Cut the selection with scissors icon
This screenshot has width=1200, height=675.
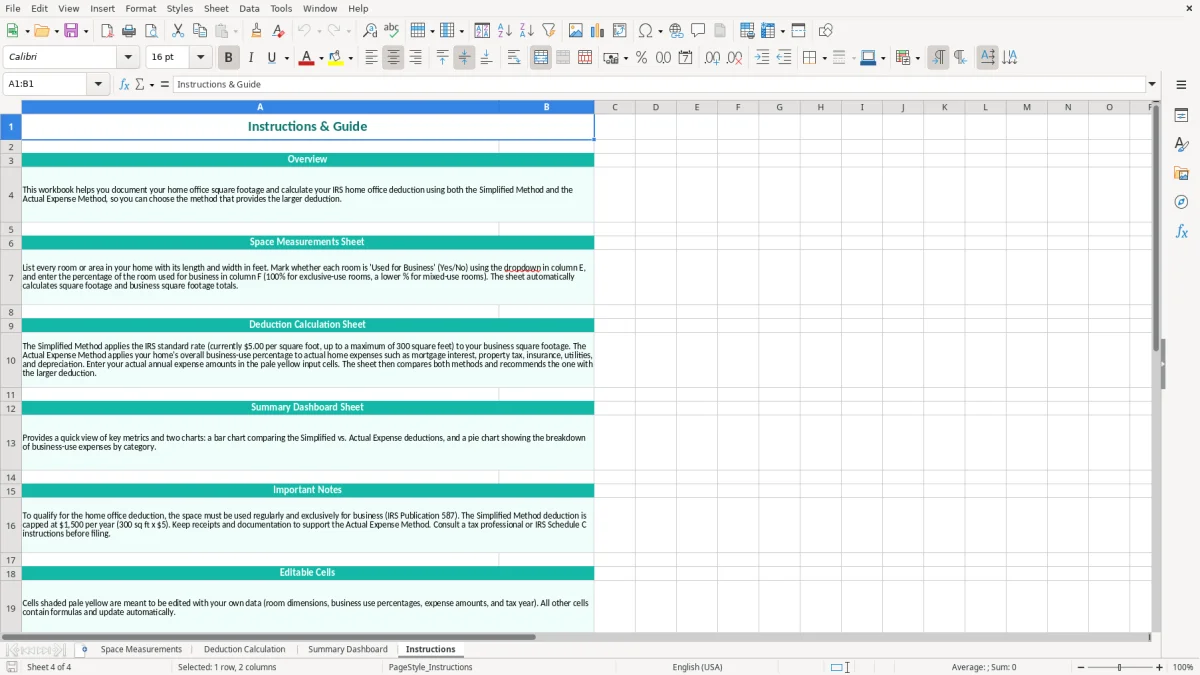(x=178, y=31)
